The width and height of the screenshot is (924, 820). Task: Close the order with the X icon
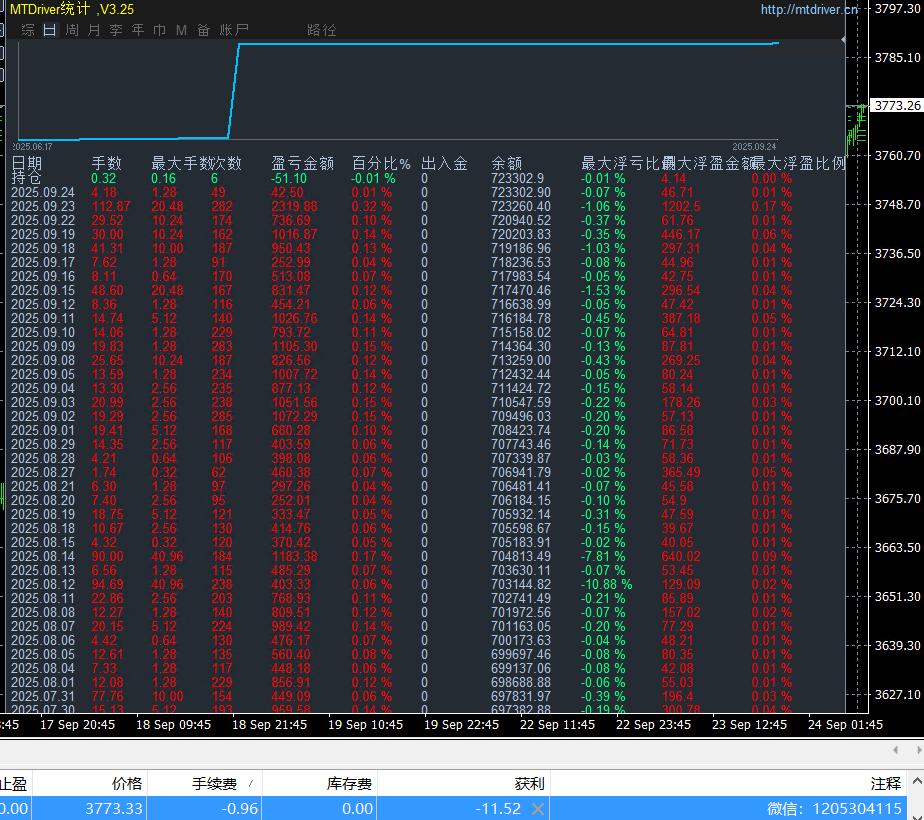click(538, 808)
